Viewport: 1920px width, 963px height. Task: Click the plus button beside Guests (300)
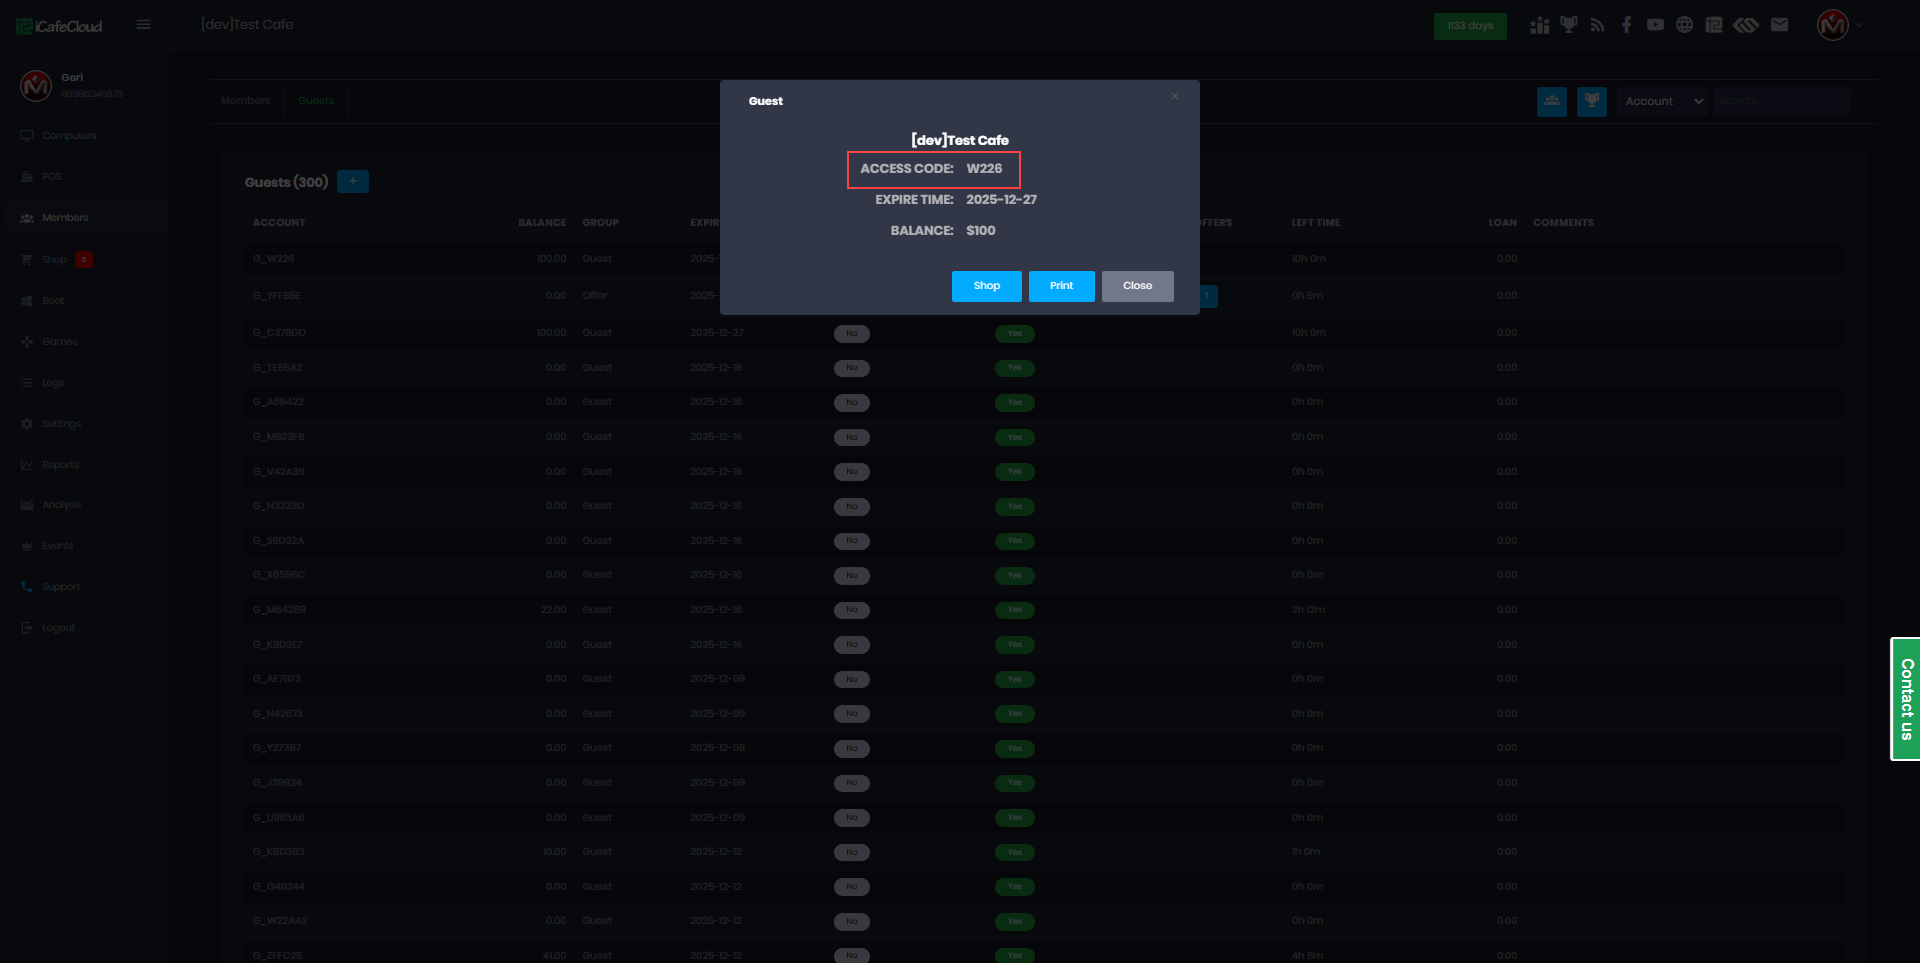353,181
